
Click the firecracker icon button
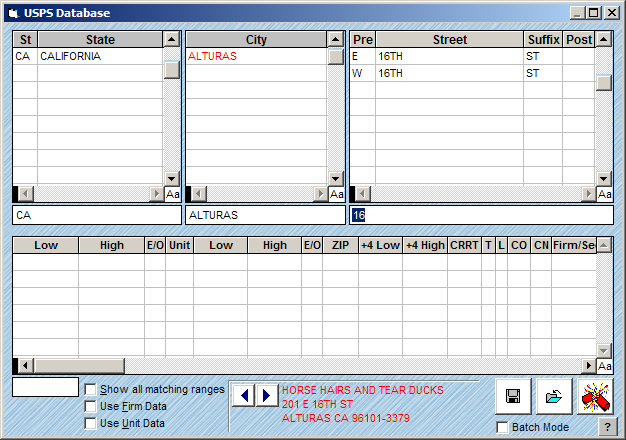[595, 396]
